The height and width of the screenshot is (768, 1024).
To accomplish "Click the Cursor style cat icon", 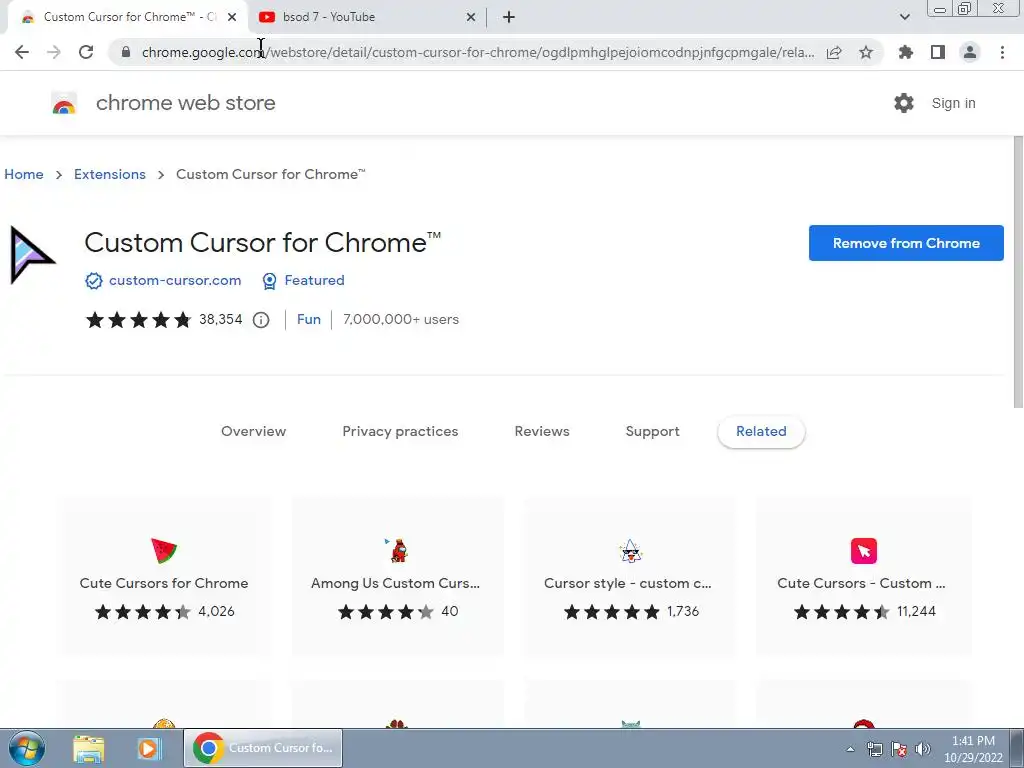I will 630,551.
